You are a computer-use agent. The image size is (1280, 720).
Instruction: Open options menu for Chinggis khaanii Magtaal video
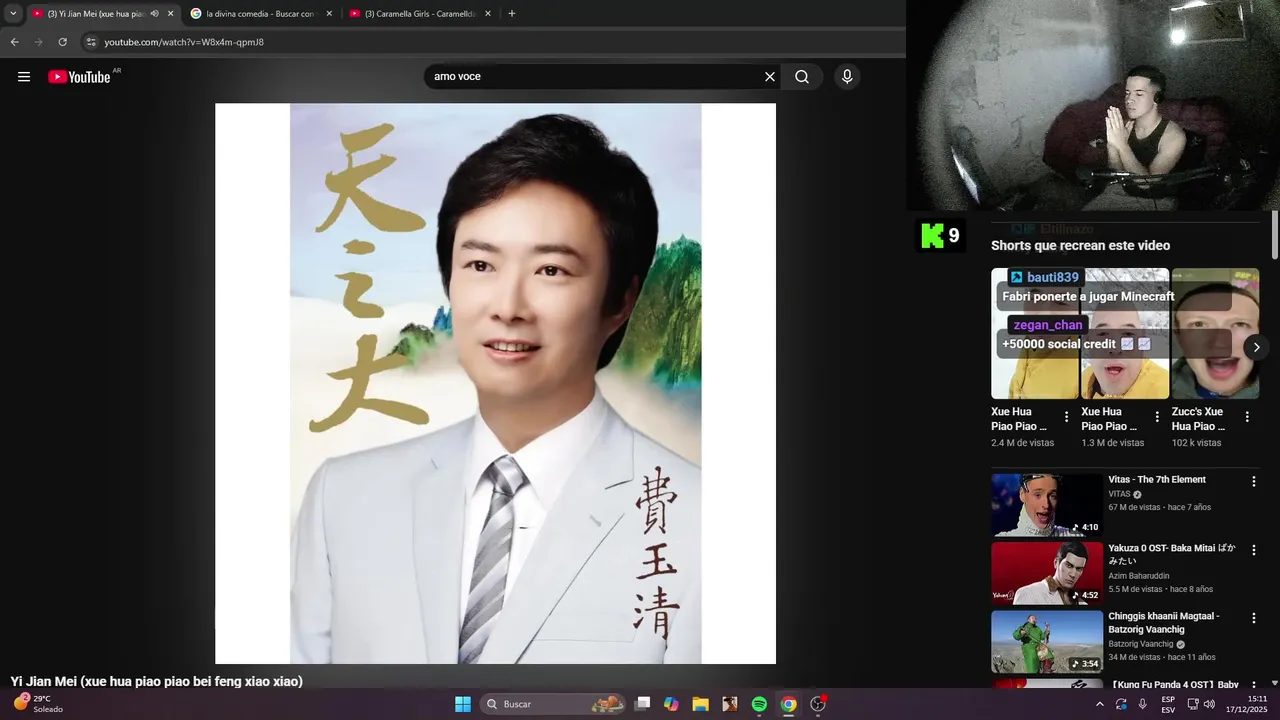click(x=1253, y=619)
